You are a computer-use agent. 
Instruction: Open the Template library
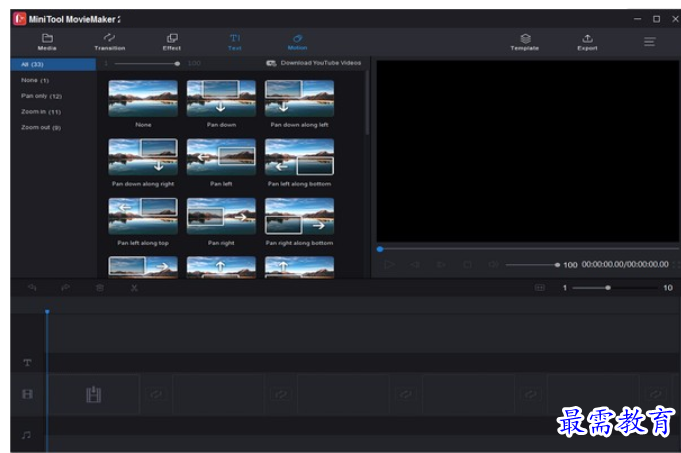pyautogui.click(x=525, y=42)
